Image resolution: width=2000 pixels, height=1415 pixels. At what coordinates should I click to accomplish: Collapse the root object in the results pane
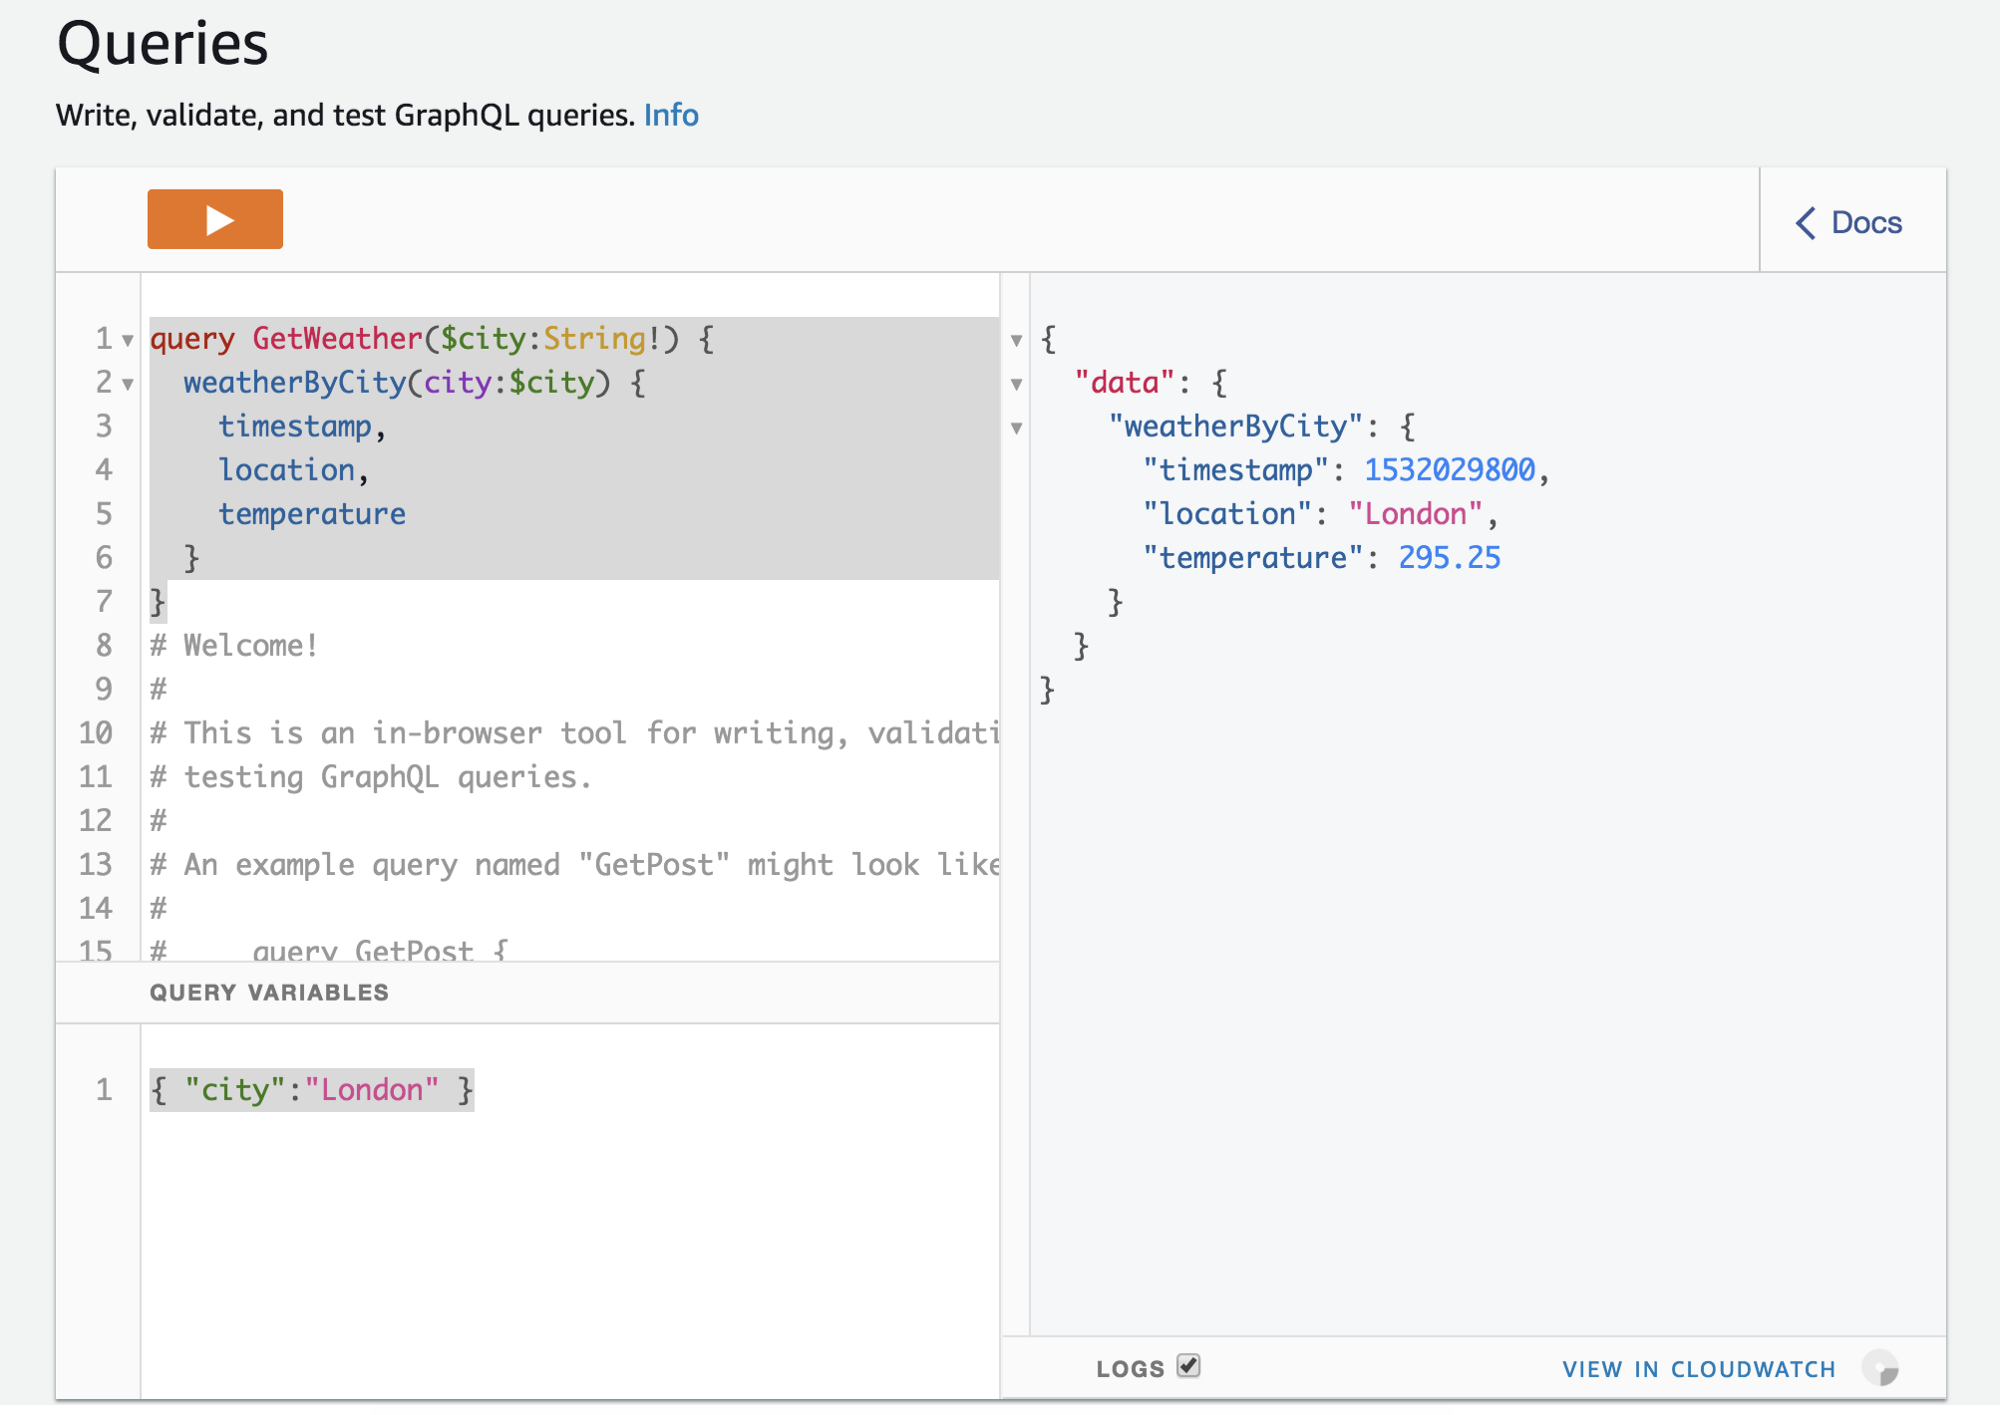[1016, 340]
